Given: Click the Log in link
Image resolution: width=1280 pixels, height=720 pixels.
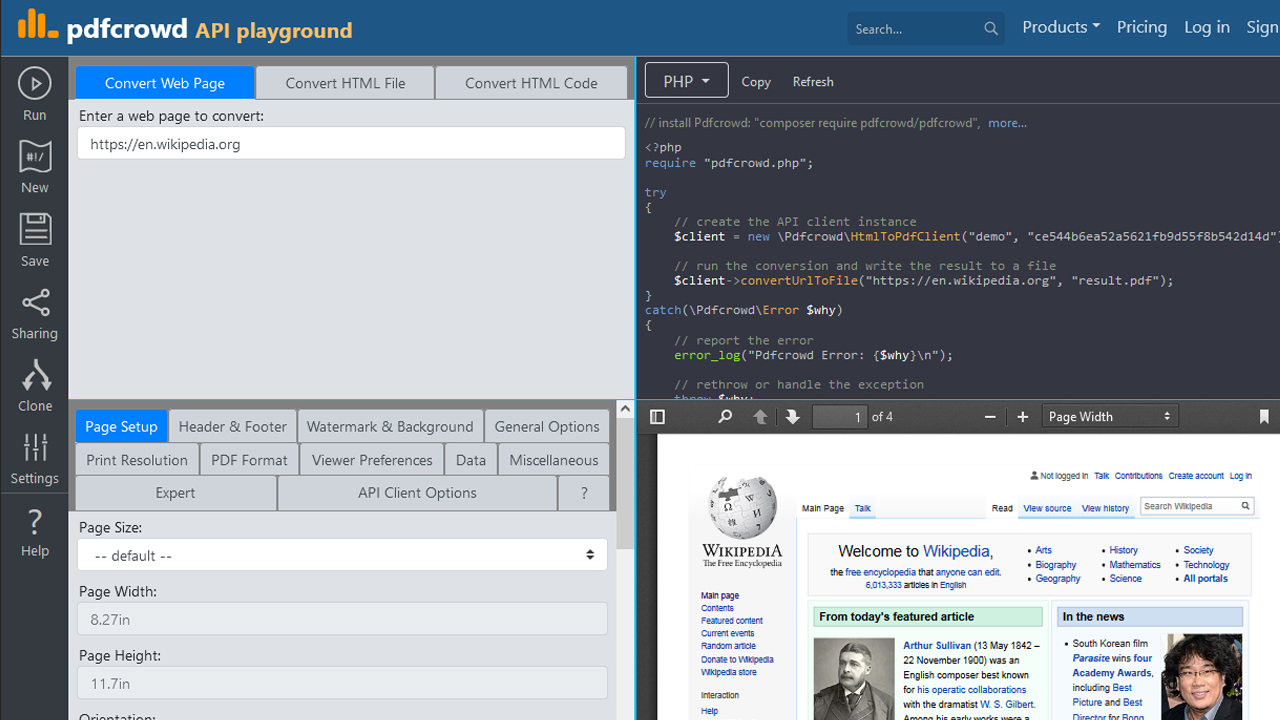Looking at the screenshot, I should tap(1207, 27).
